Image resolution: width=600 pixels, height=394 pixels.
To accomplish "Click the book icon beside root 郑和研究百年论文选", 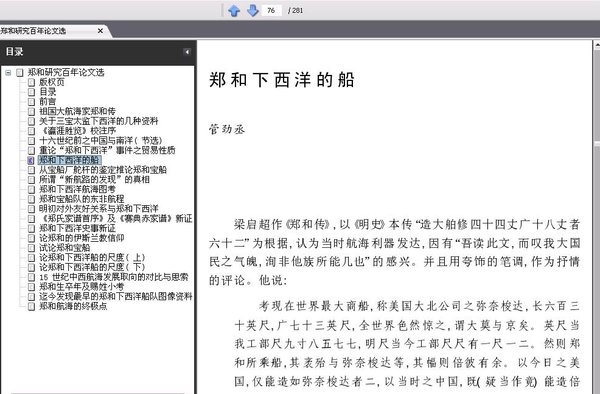I will (20, 73).
